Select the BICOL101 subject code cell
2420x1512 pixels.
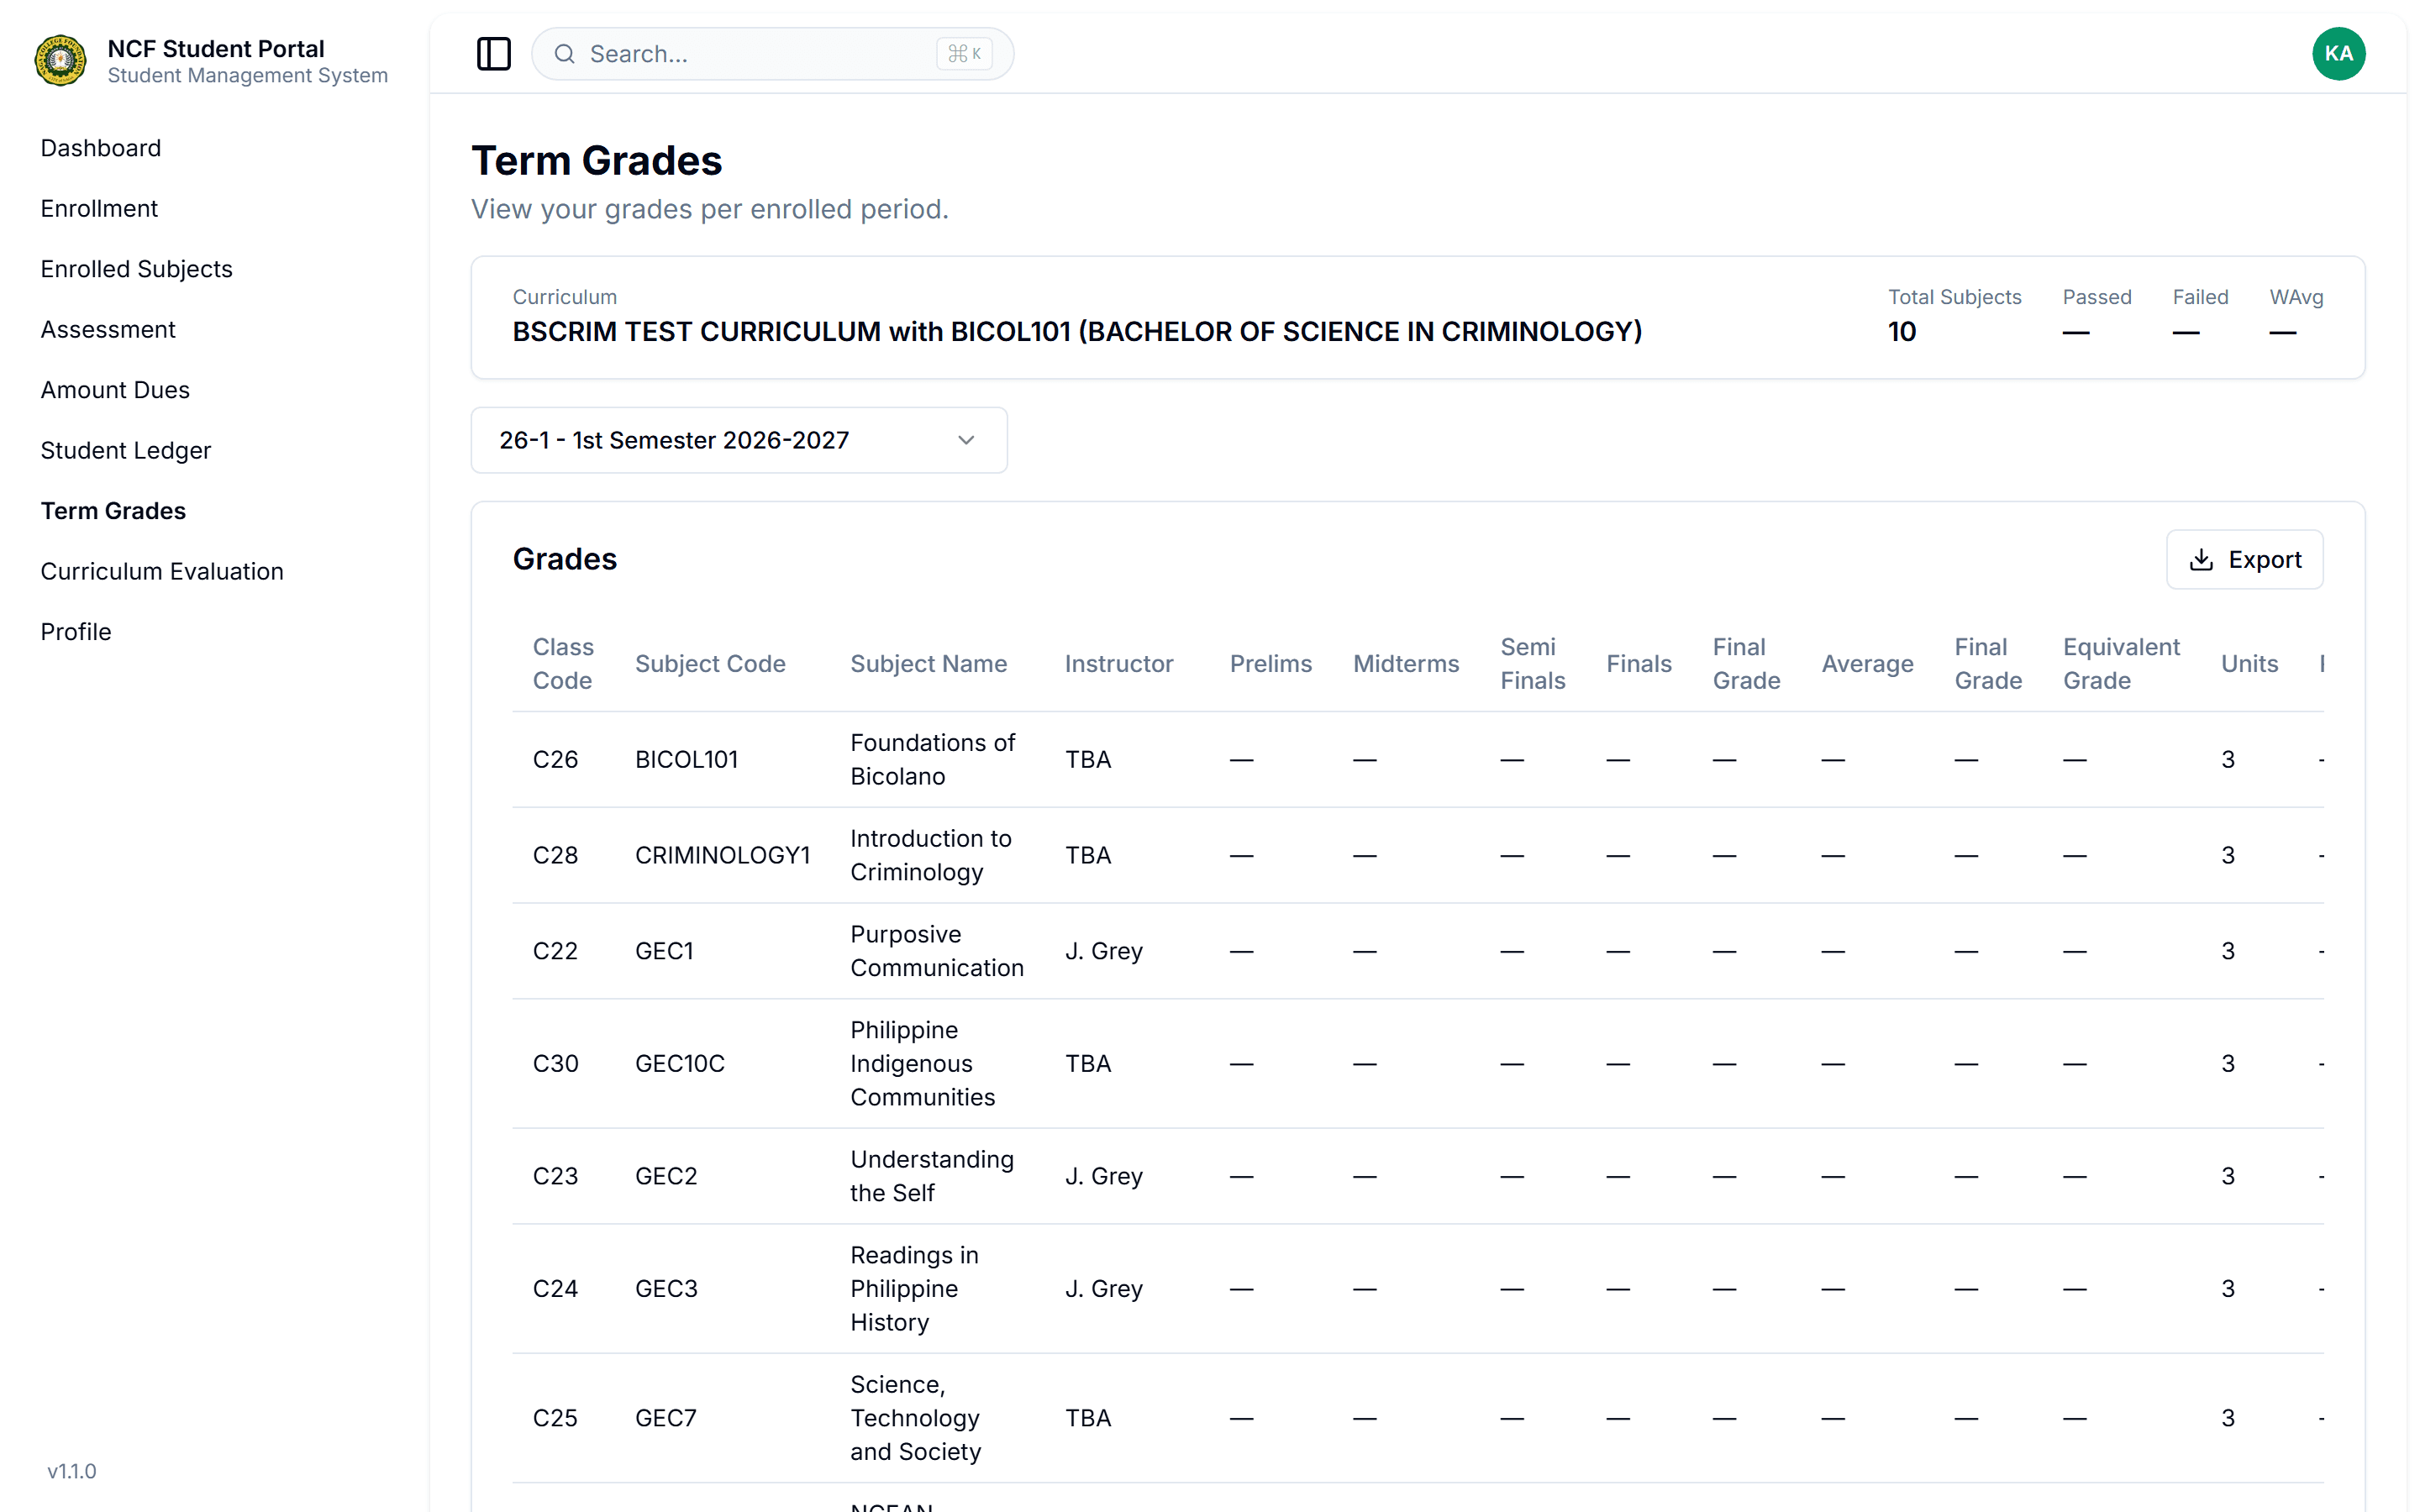coord(686,760)
